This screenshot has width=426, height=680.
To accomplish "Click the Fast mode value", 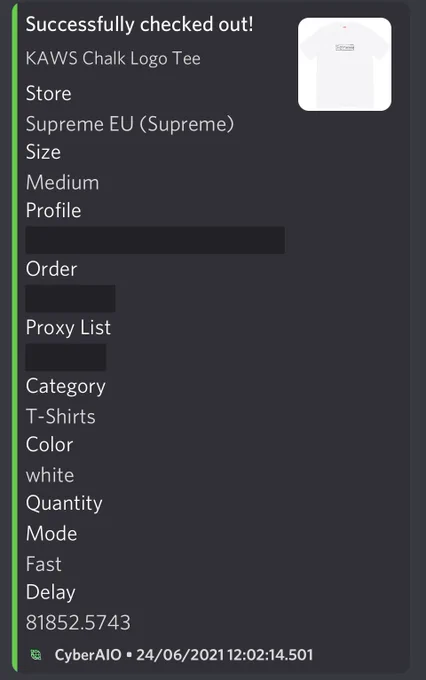I will click(43, 564).
